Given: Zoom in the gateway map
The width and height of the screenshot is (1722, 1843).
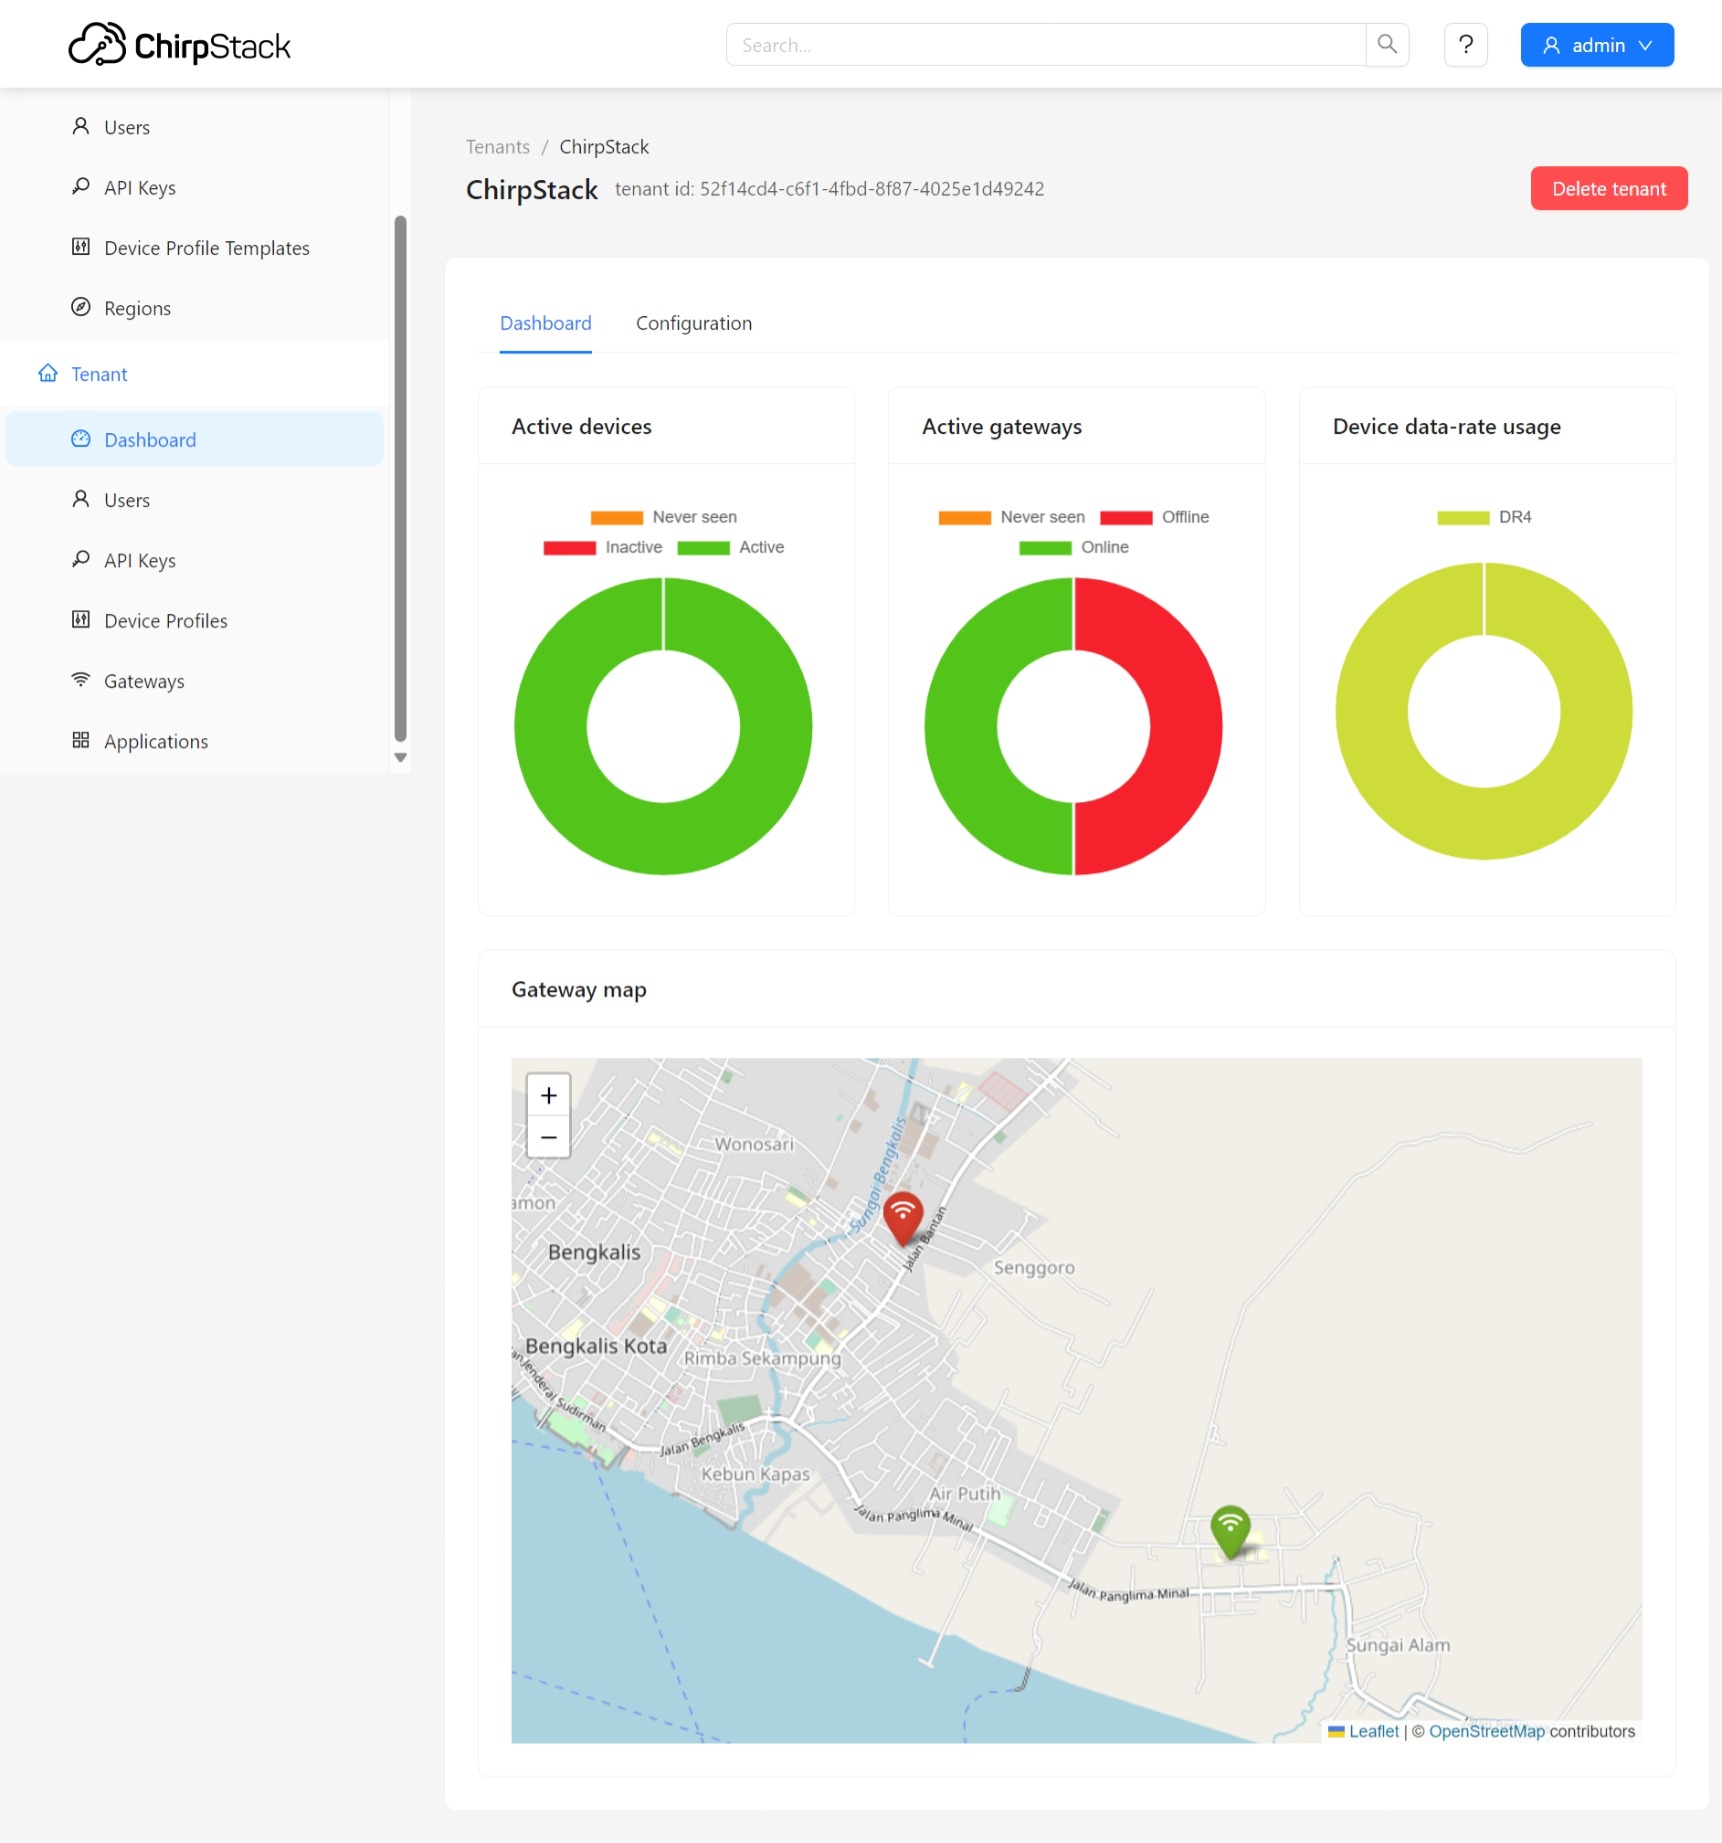Looking at the screenshot, I should click(x=548, y=1096).
